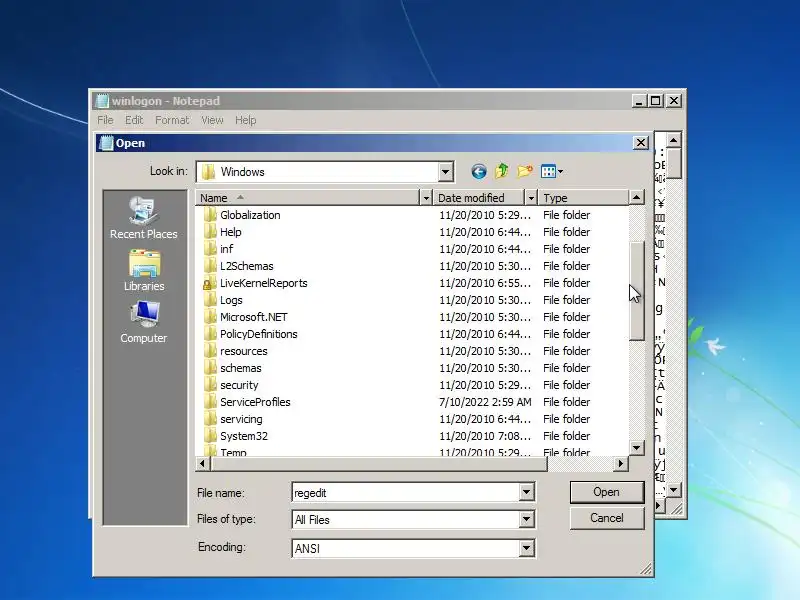Expand the Look in Windows dropdown
This screenshot has height=600, width=800.
pos(445,172)
